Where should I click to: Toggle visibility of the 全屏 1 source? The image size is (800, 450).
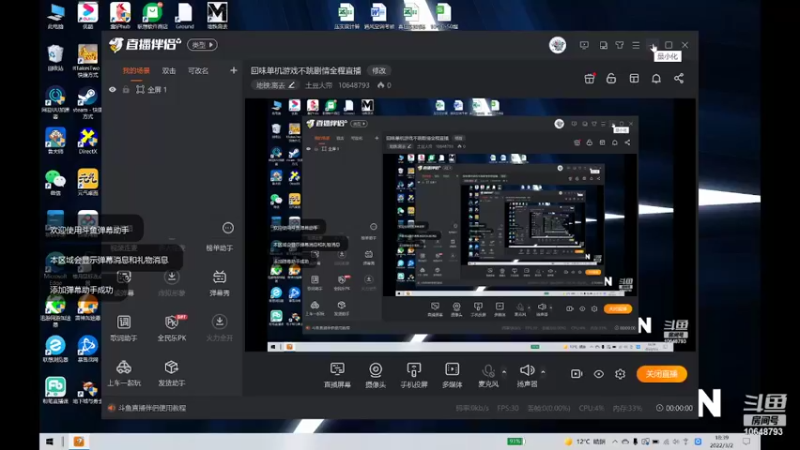tap(112, 89)
